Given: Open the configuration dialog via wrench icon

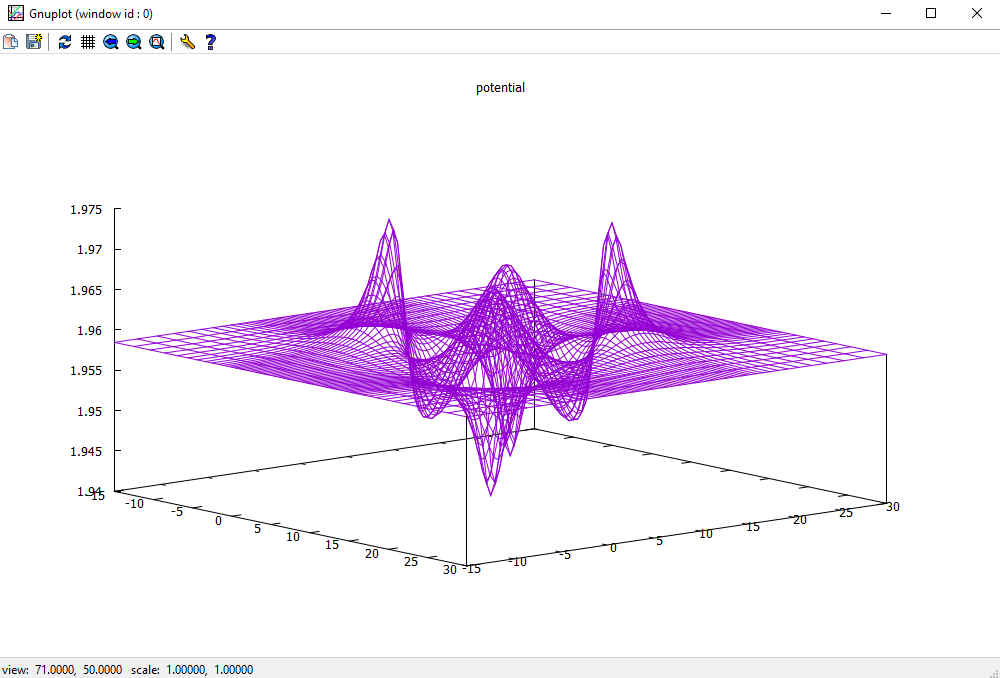Looking at the screenshot, I should coord(187,42).
